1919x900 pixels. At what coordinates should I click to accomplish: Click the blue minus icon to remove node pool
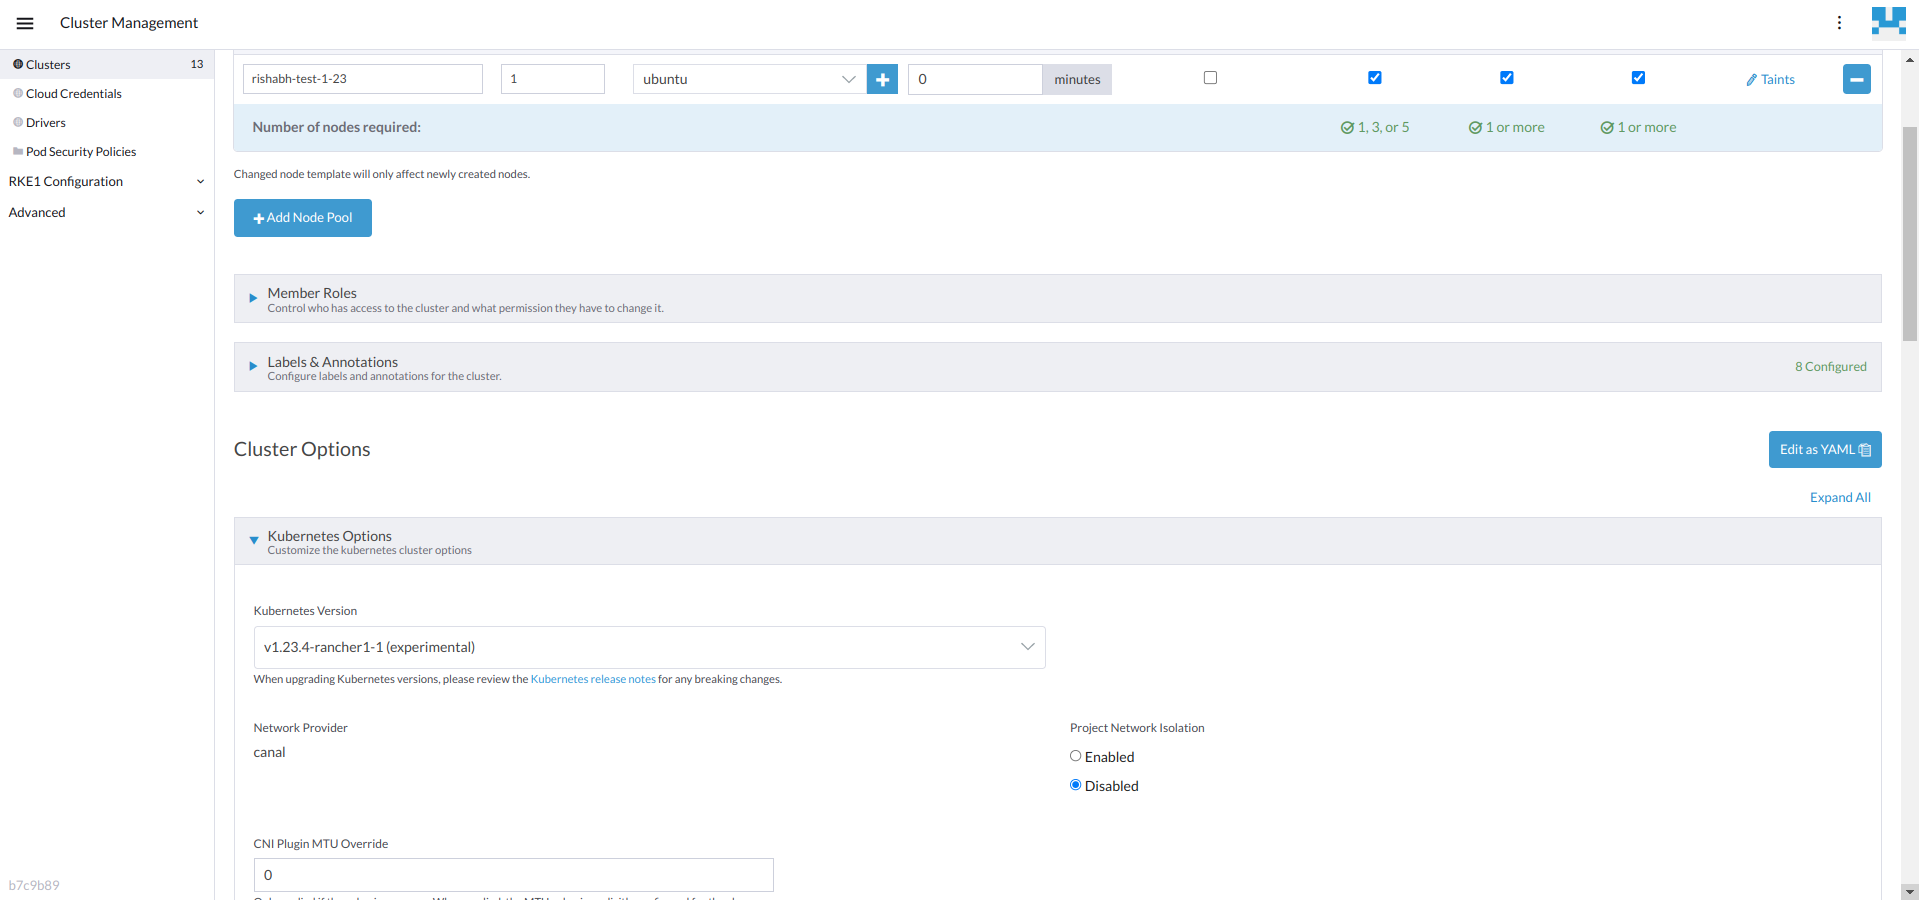[1856, 79]
